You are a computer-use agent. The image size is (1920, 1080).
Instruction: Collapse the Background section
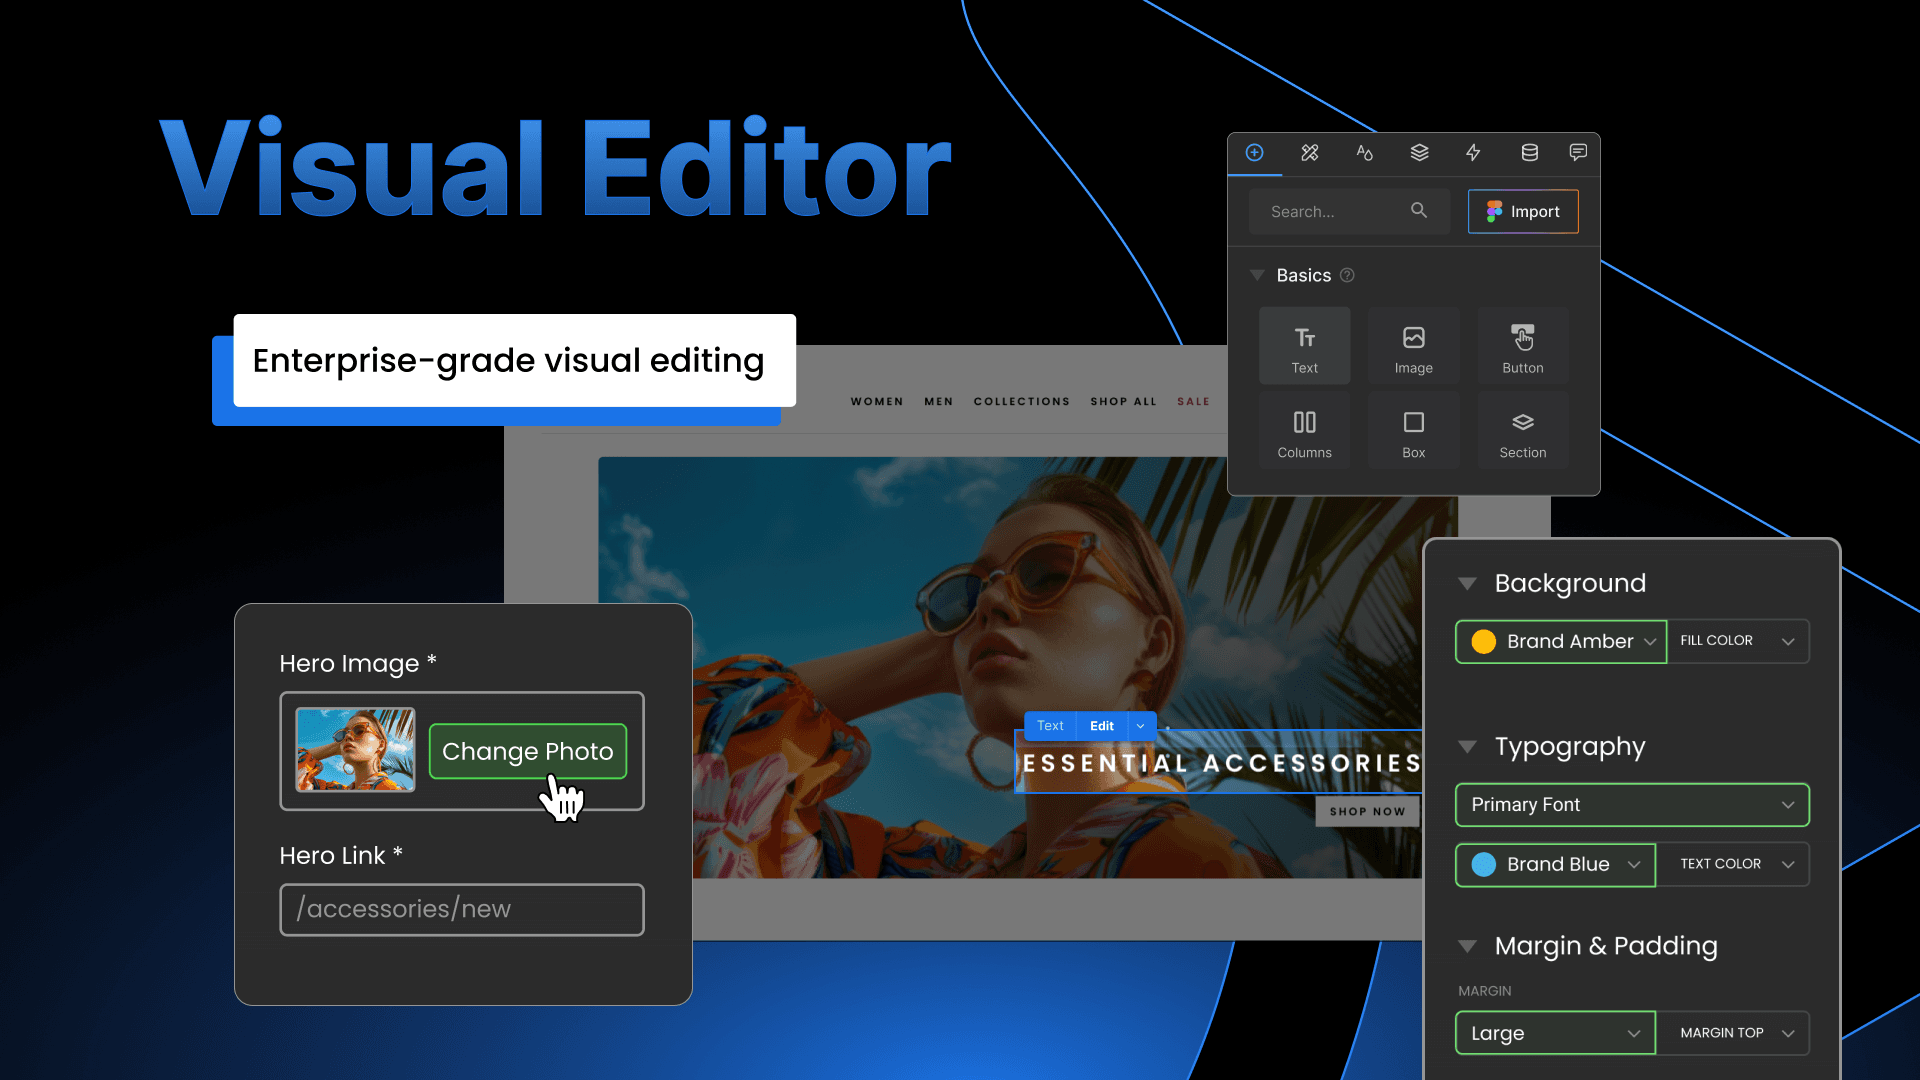point(1467,583)
